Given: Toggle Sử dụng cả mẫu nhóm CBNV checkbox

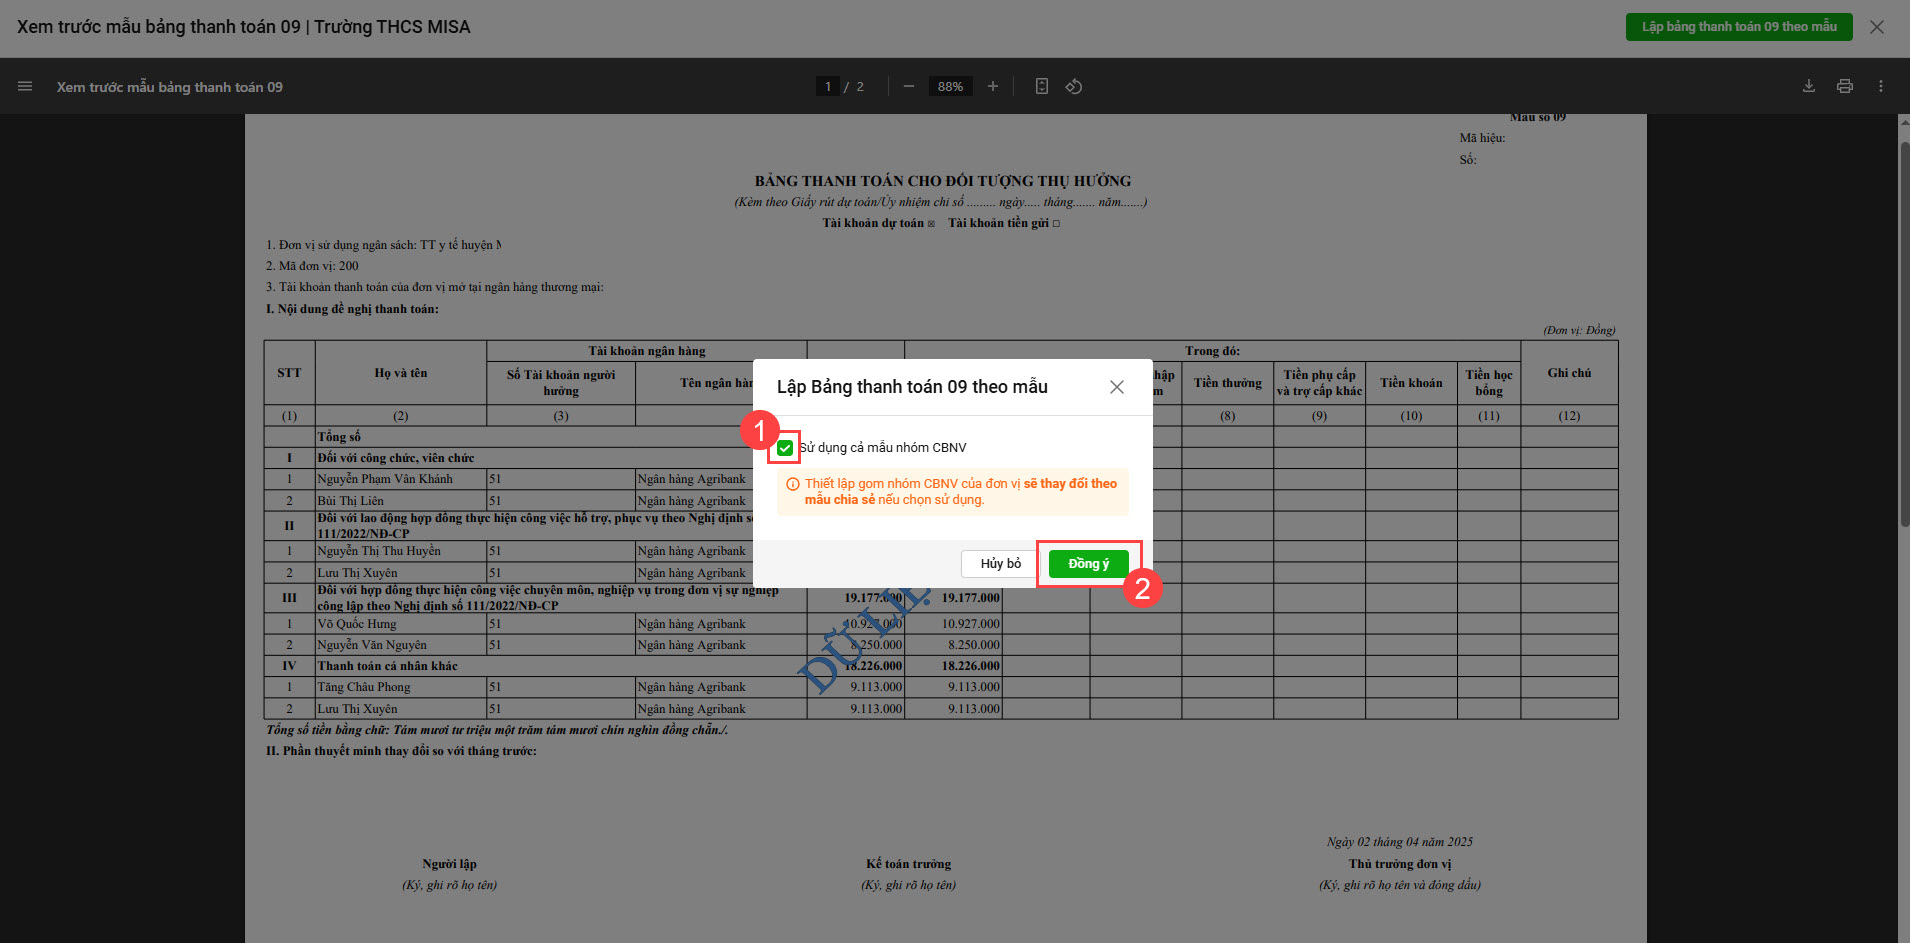Looking at the screenshot, I should [785, 448].
